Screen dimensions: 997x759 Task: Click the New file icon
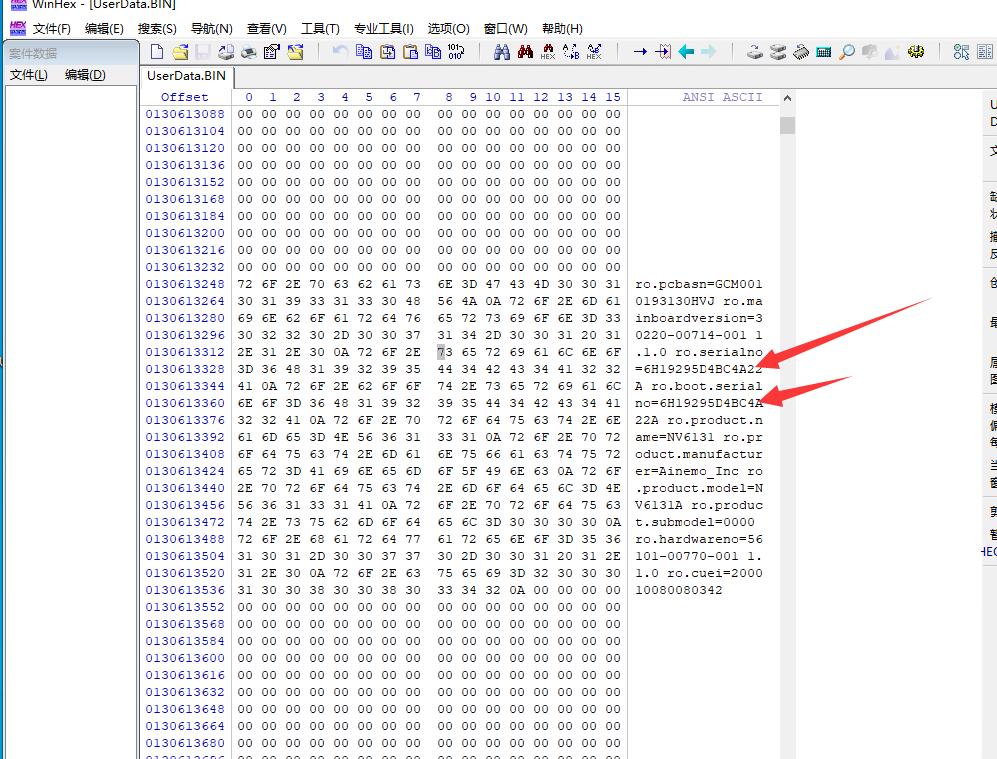pos(157,52)
